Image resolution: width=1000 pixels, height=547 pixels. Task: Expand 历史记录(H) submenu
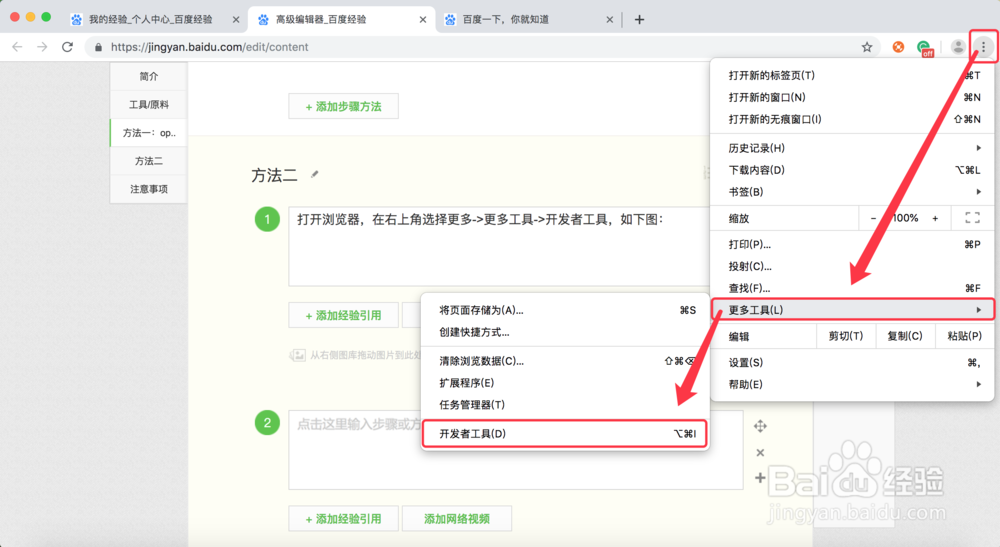click(x=851, y=148)
